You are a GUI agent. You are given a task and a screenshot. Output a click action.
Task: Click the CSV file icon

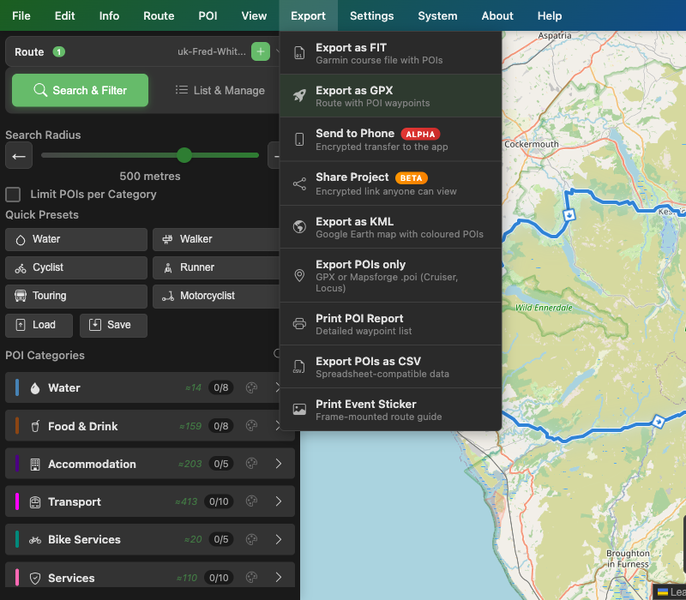point(299,367)
